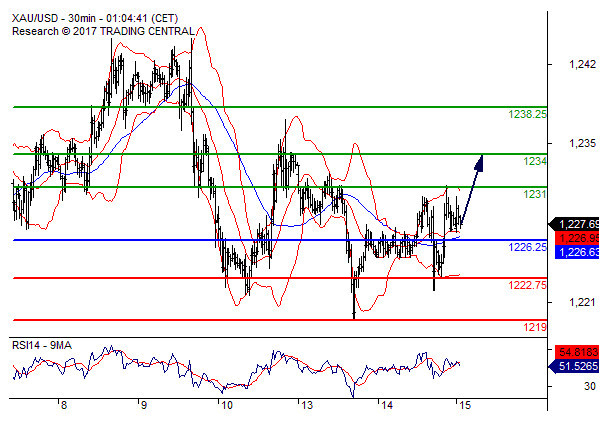This screenshot has height=423, width=613.
Task: Click the red 54.8183 RSI value tag
Action: point(577,352)
